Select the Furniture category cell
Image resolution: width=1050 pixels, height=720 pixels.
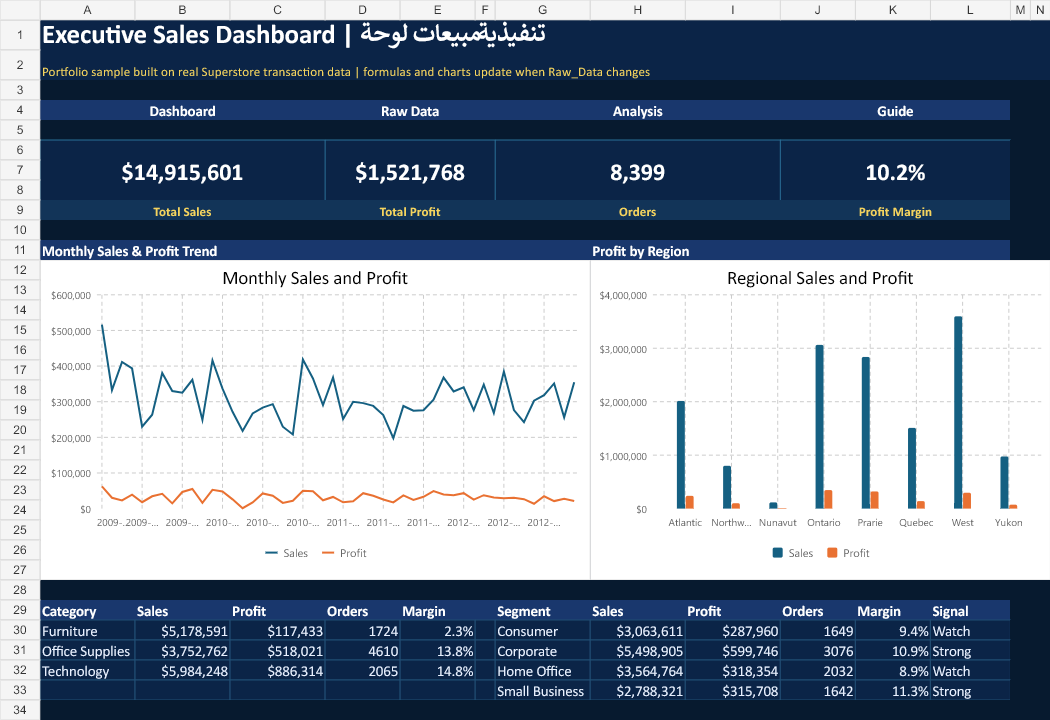coord(87,631)
